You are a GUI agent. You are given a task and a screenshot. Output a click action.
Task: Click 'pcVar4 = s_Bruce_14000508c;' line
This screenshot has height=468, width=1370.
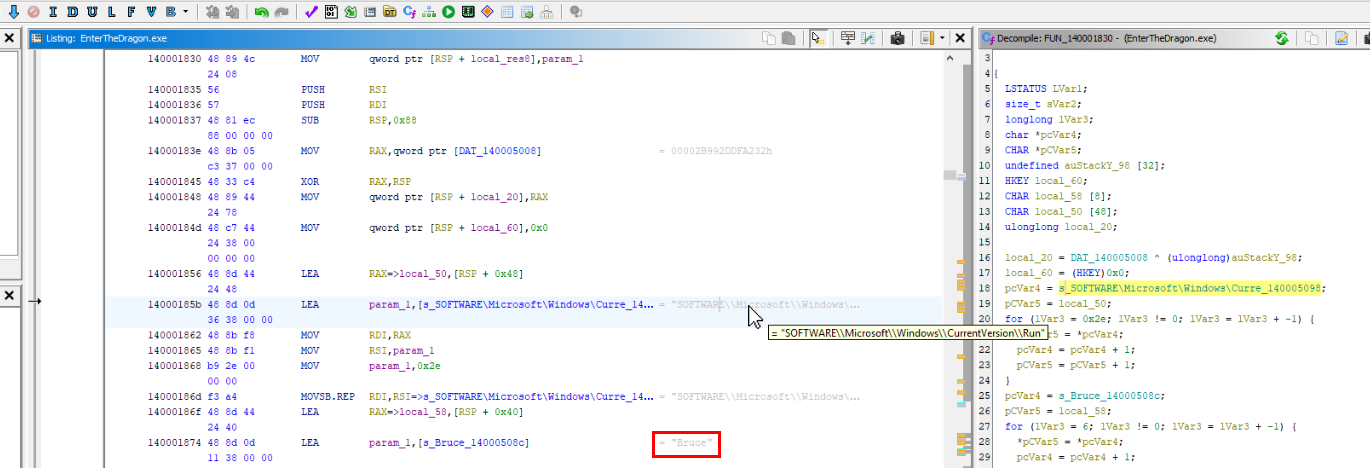(1086, 396)
